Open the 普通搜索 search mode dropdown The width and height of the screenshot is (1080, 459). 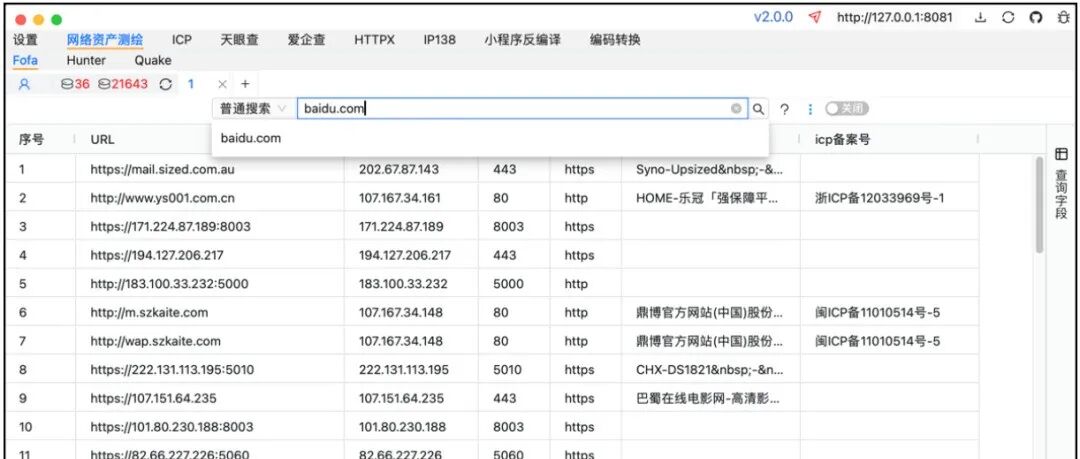[x=253, y=108]
